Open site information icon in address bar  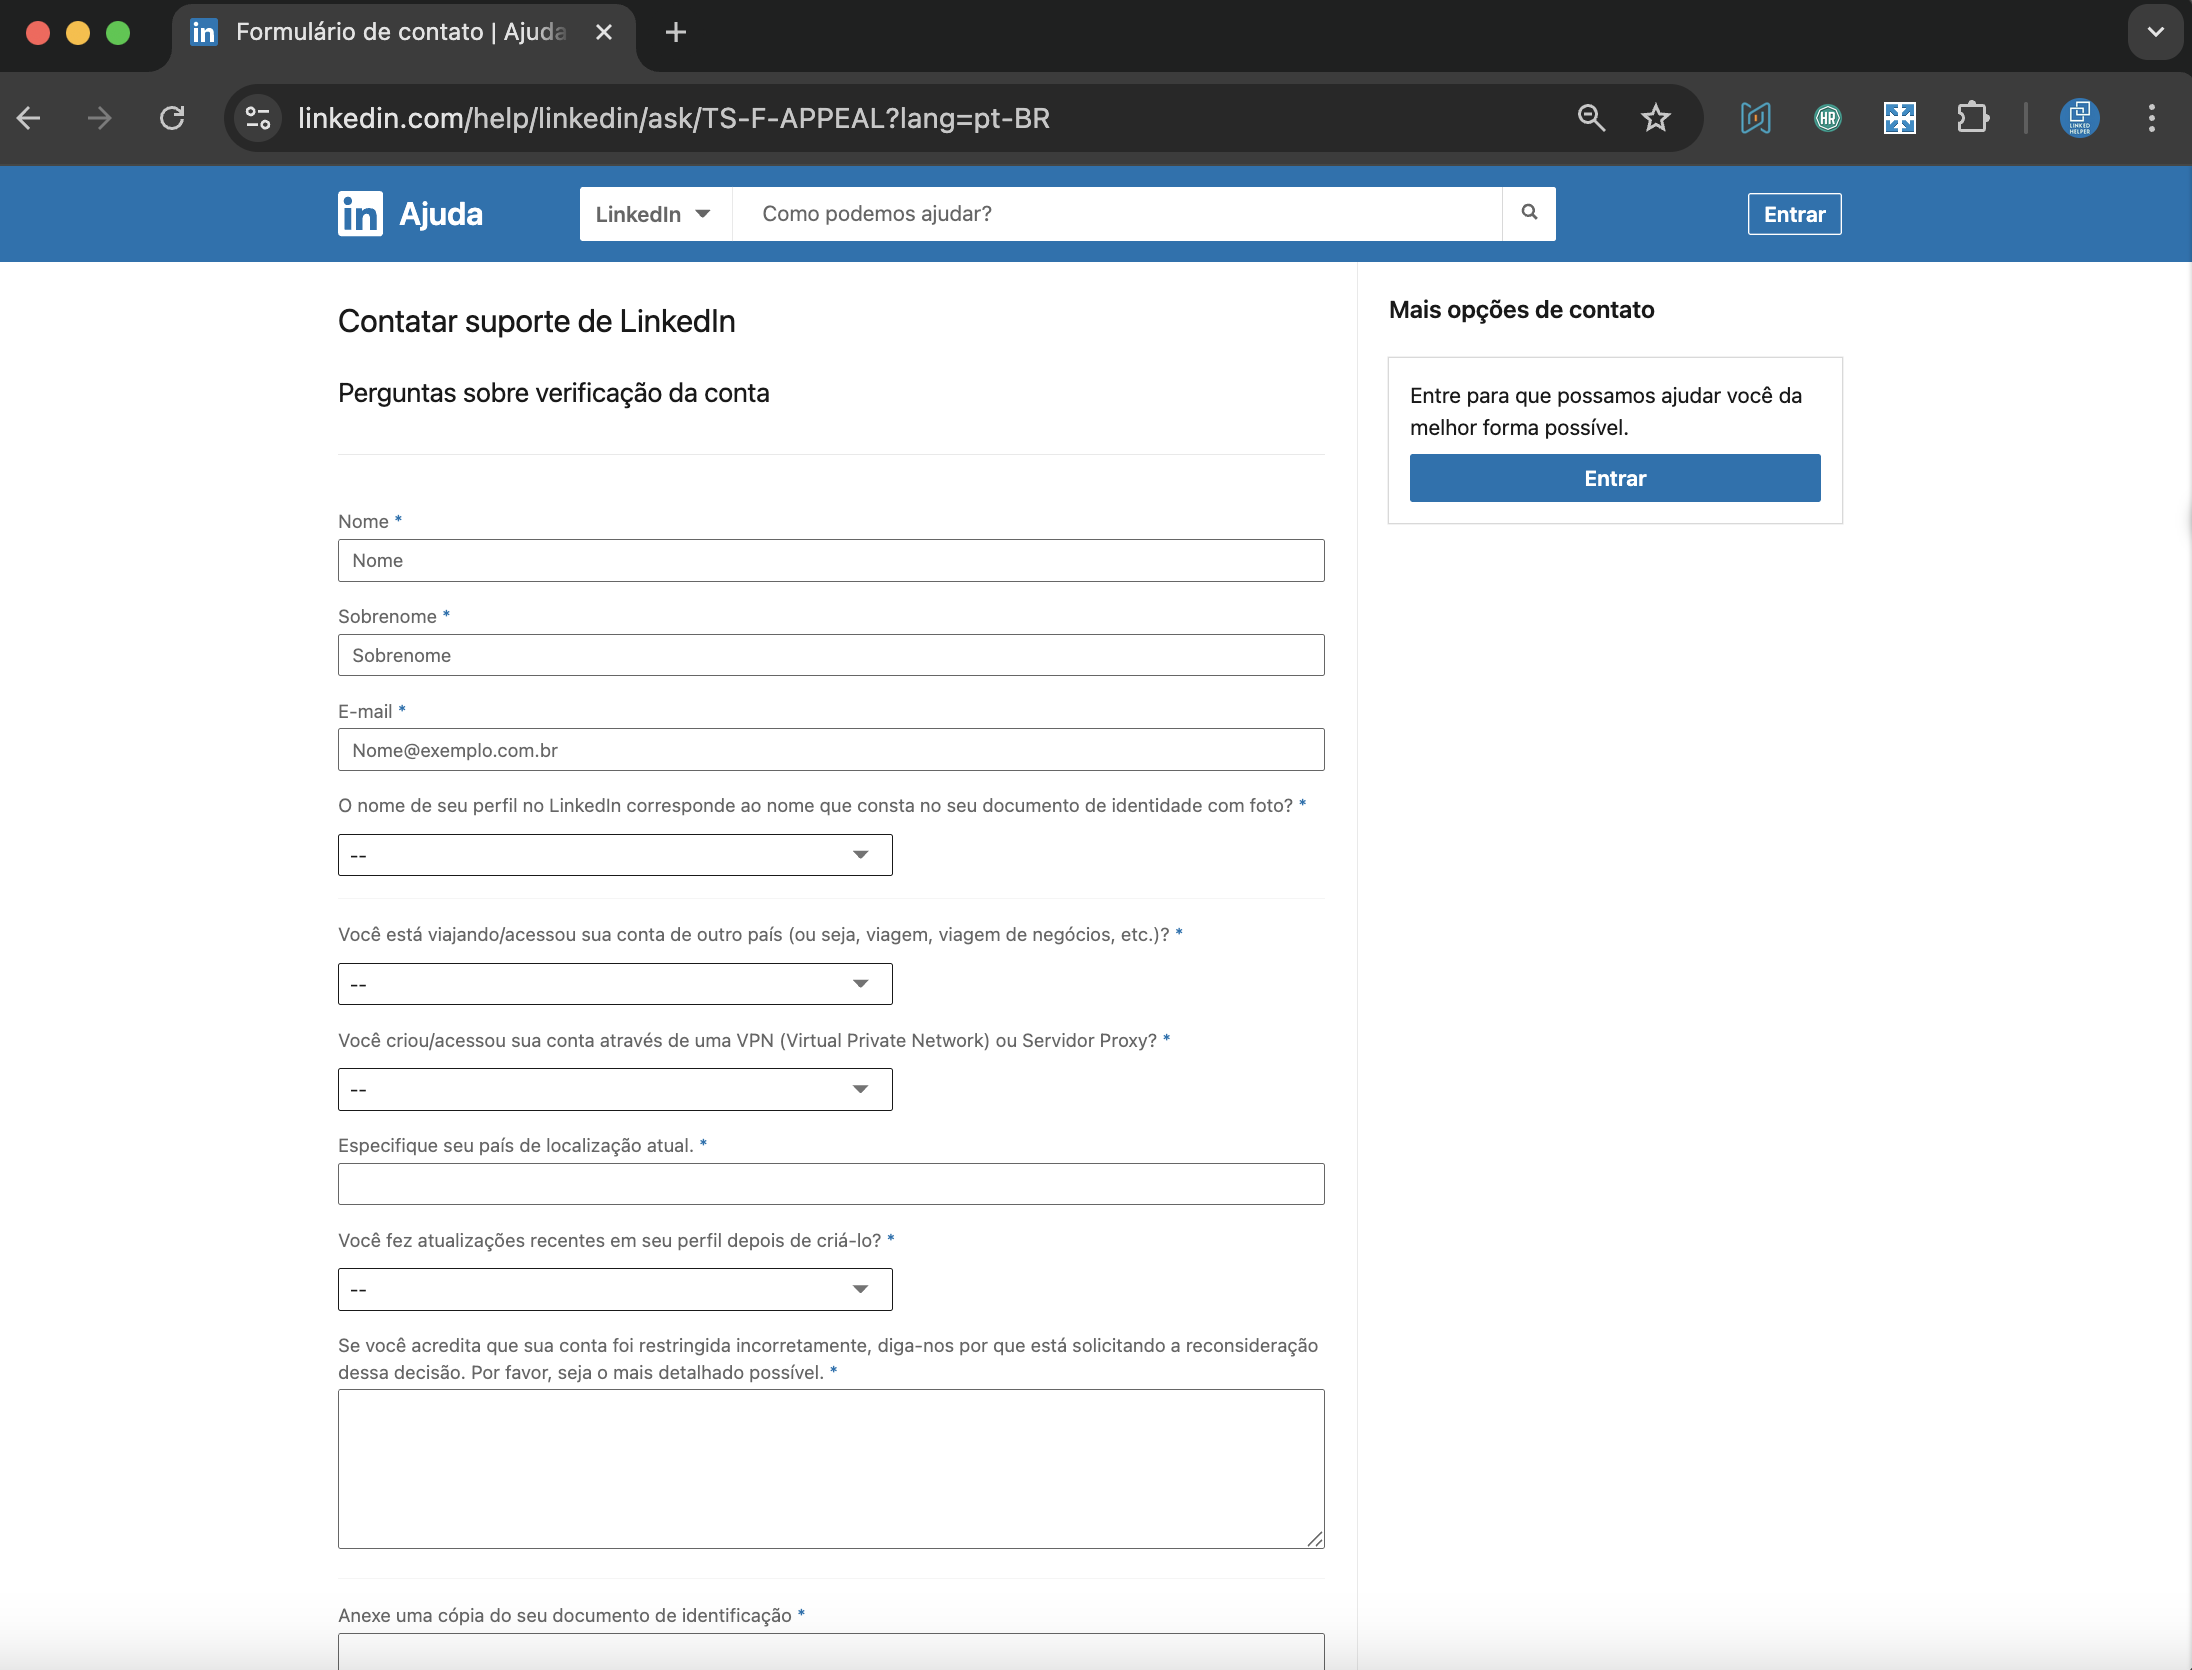point(258,118)
